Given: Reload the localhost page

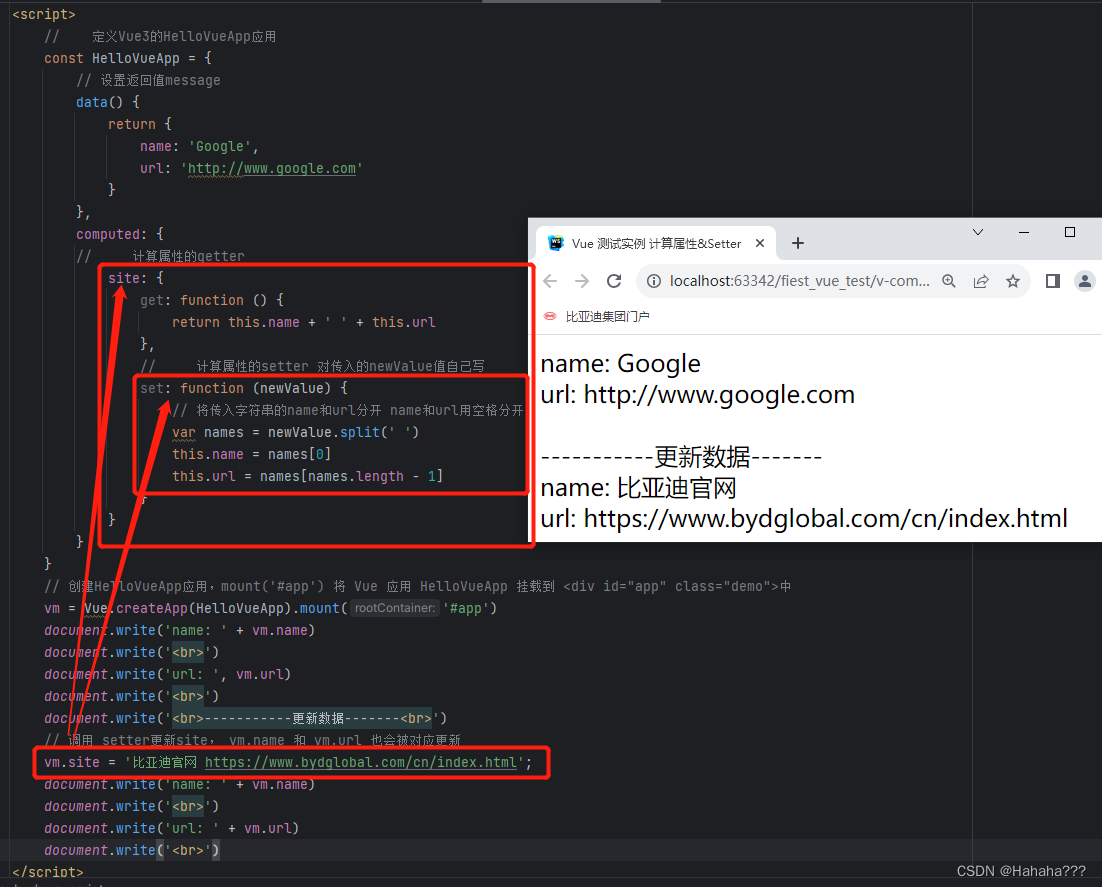Looking at the screenshot, I should (x=614, y=281).
